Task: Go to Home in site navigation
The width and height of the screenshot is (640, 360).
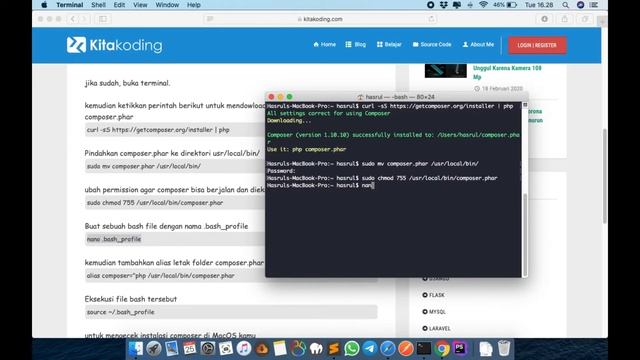Action: coord(324,44)
